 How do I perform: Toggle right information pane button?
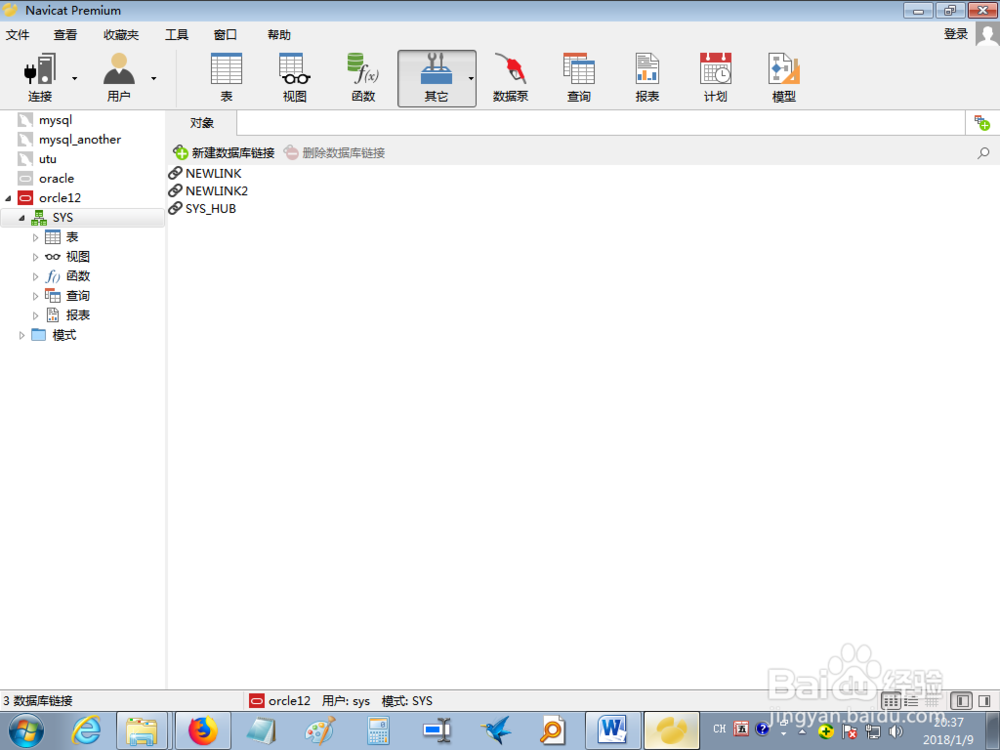[984, 701]
